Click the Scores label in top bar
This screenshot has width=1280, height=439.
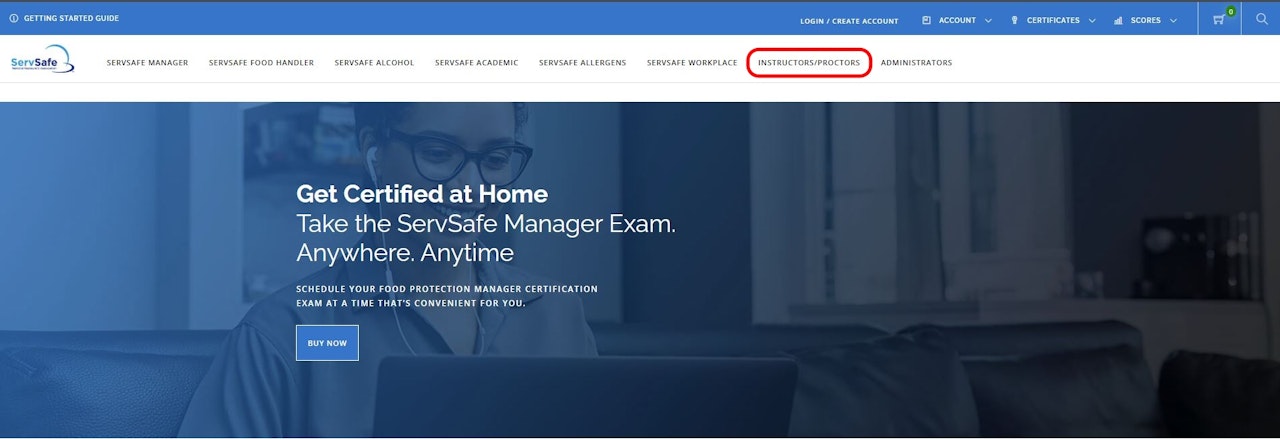[1146, 20]
